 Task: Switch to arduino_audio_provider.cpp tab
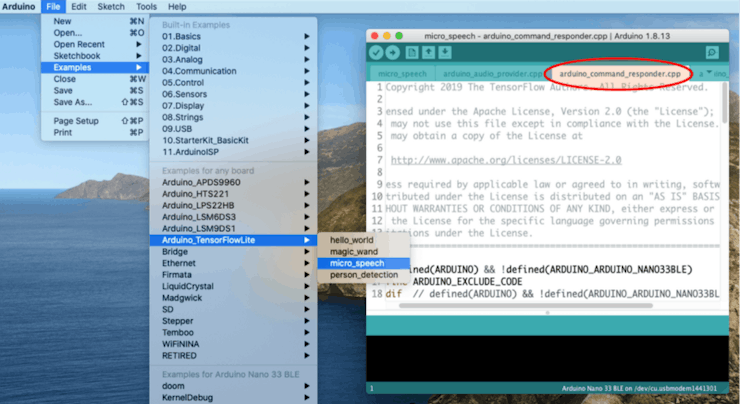point(492,74)
